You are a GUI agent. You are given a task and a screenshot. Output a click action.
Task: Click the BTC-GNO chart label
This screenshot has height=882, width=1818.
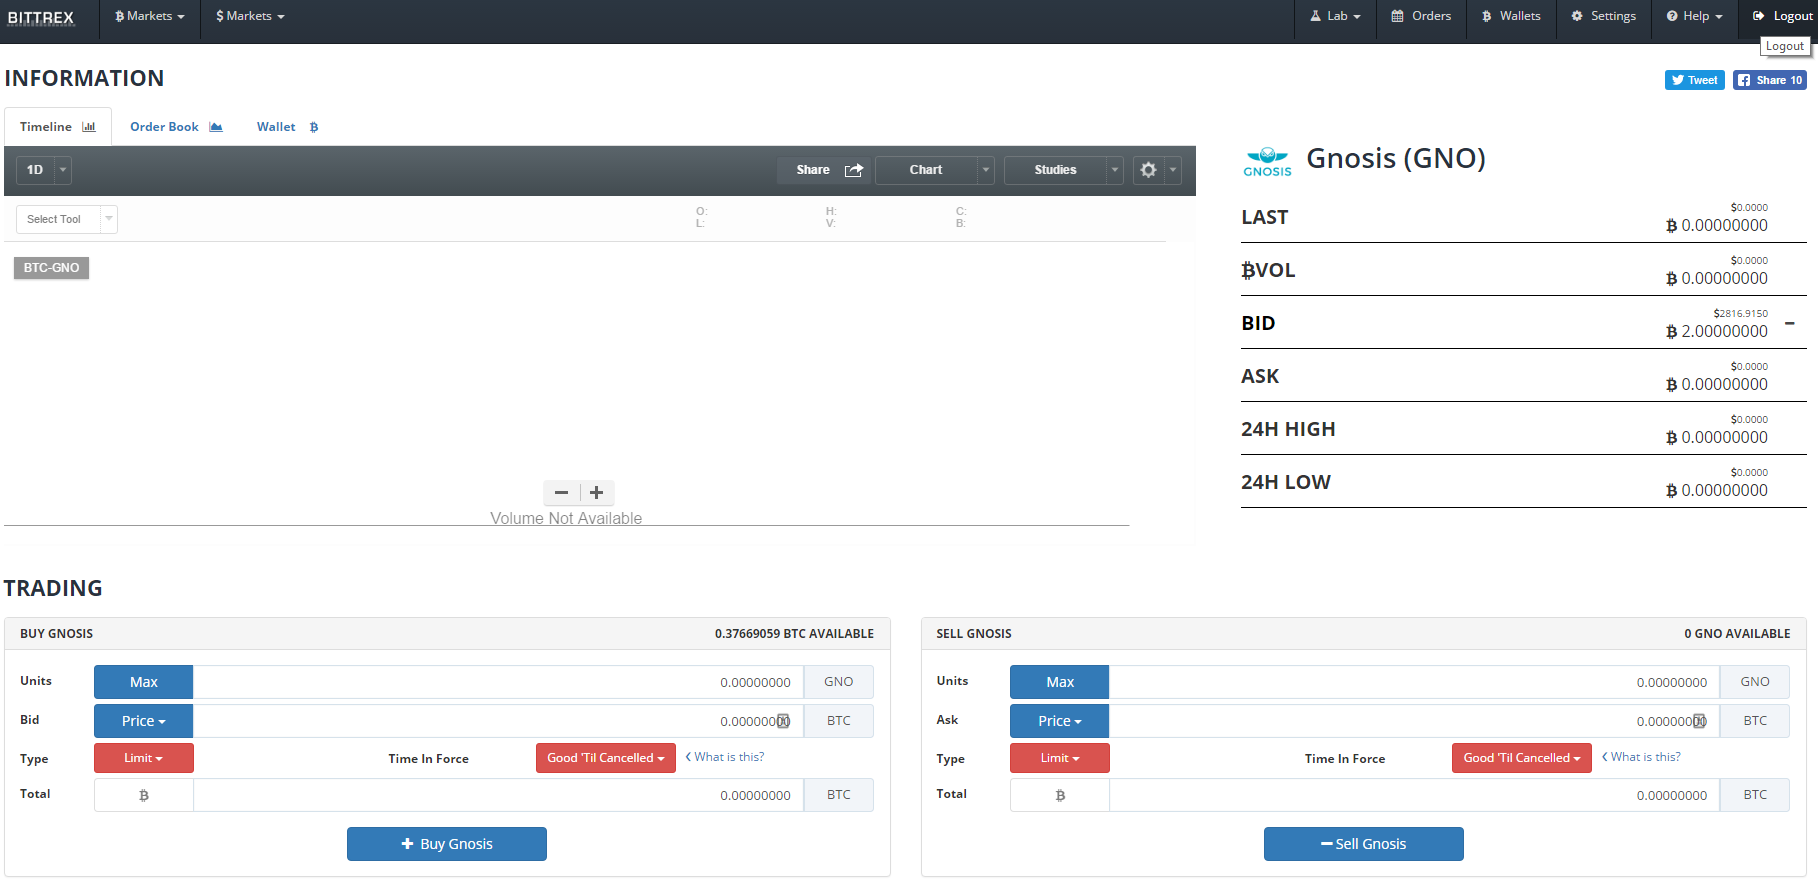(51, 268)
